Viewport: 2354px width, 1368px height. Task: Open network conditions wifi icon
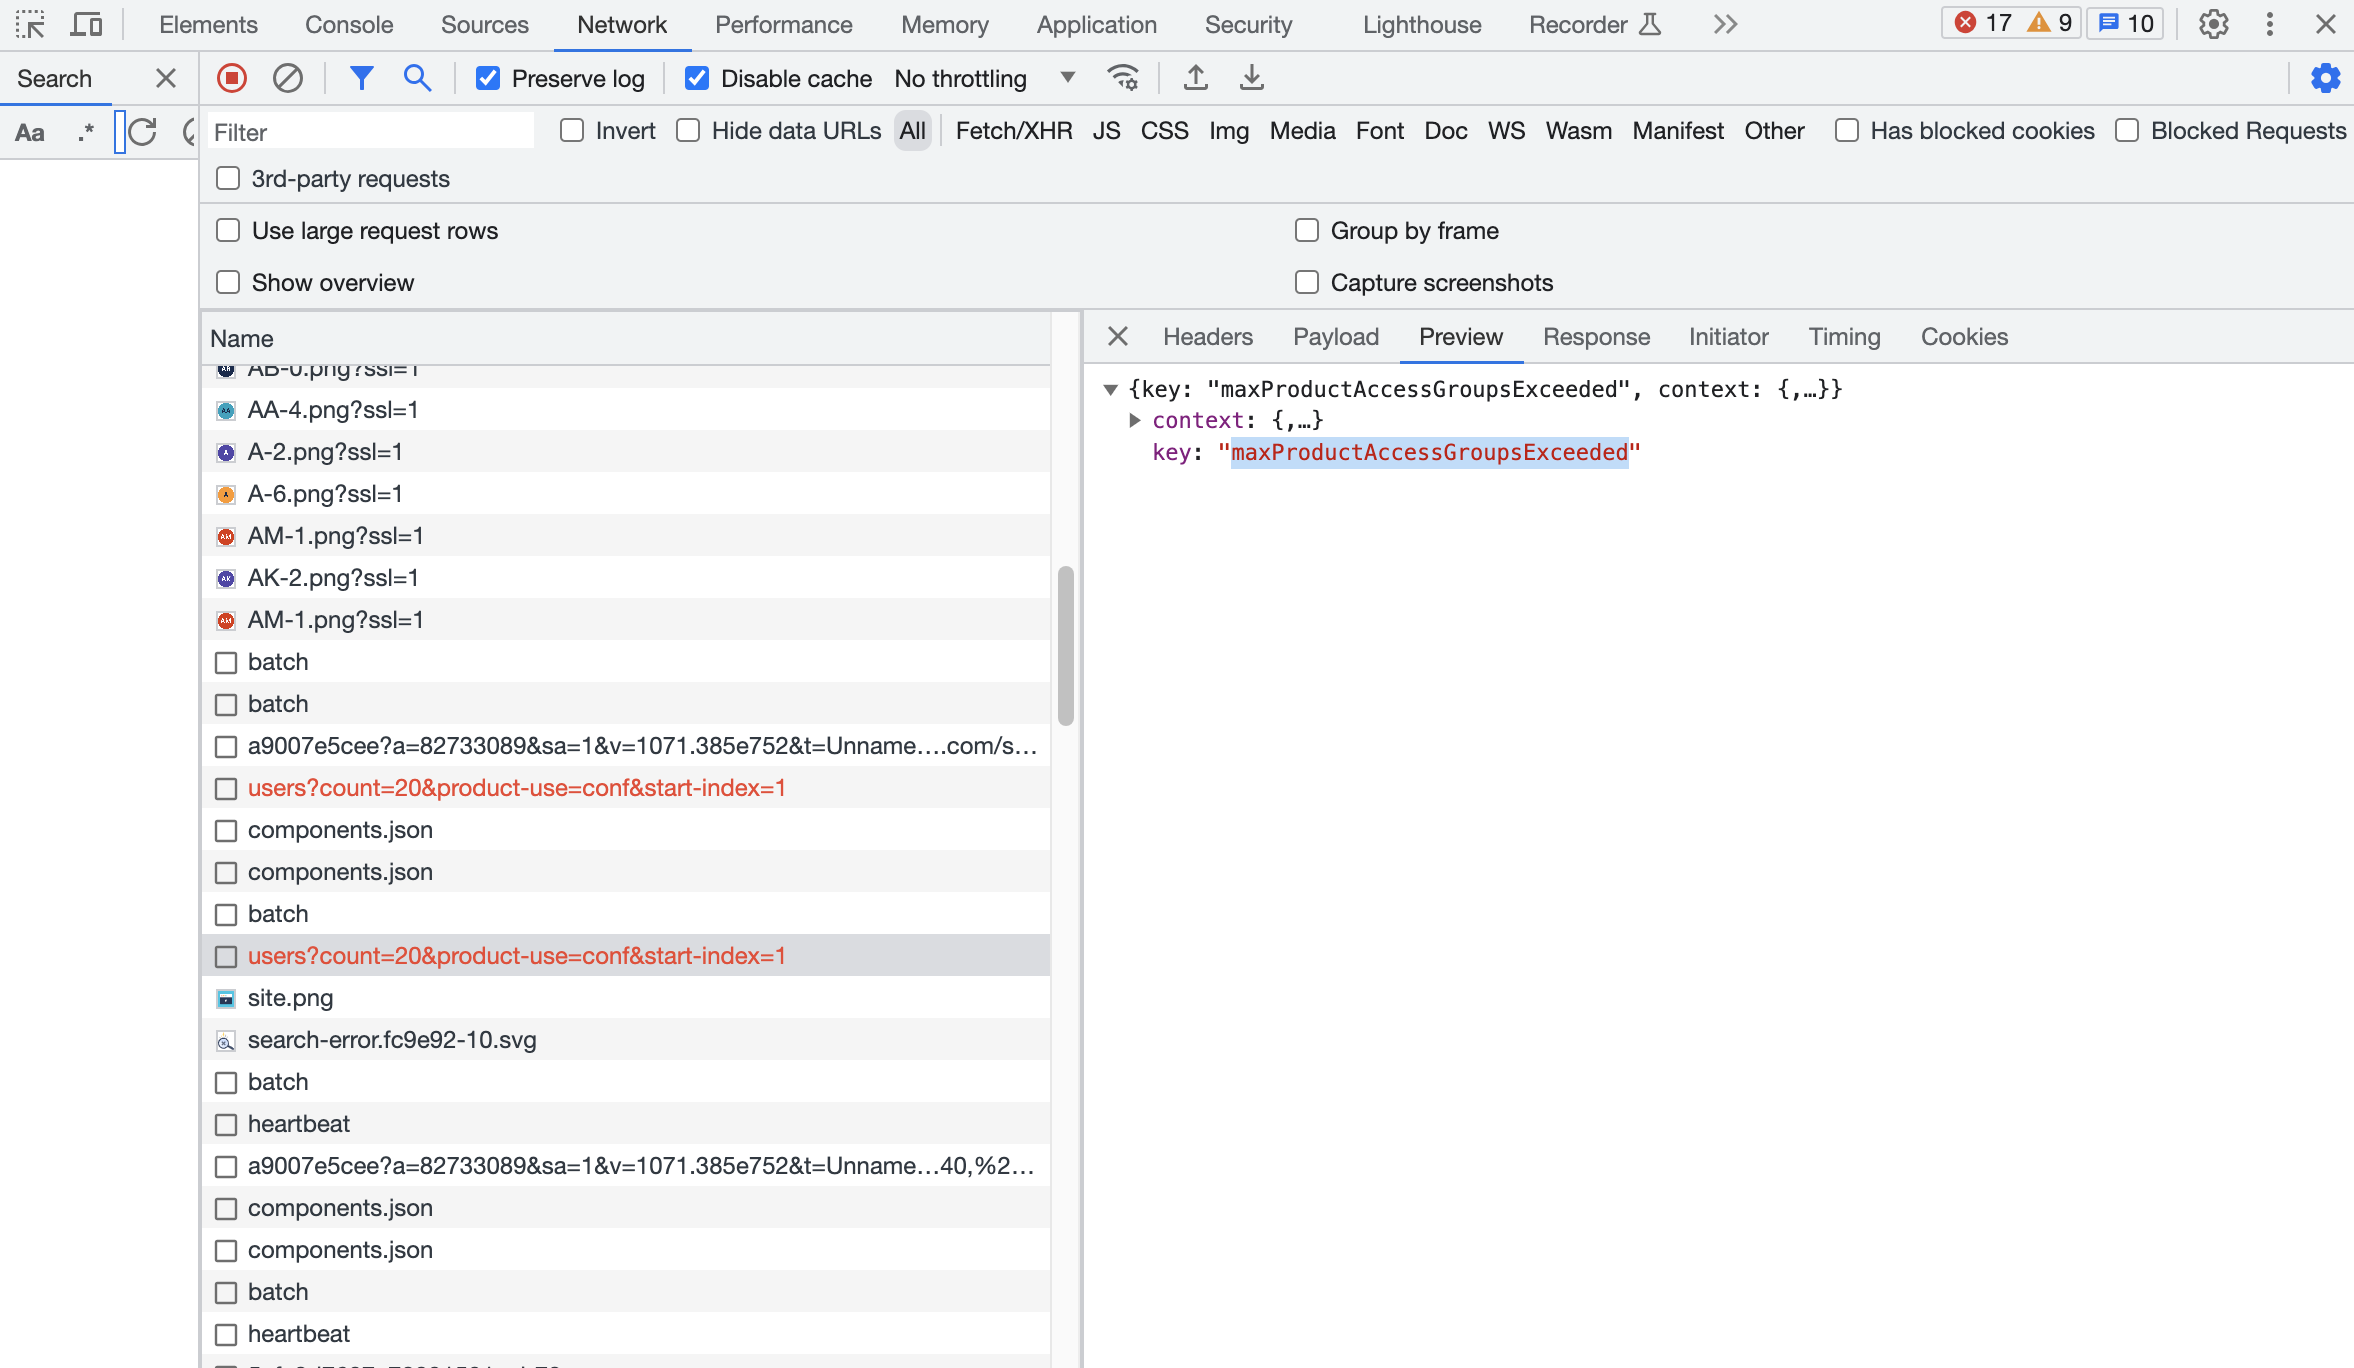(1123, 78)
